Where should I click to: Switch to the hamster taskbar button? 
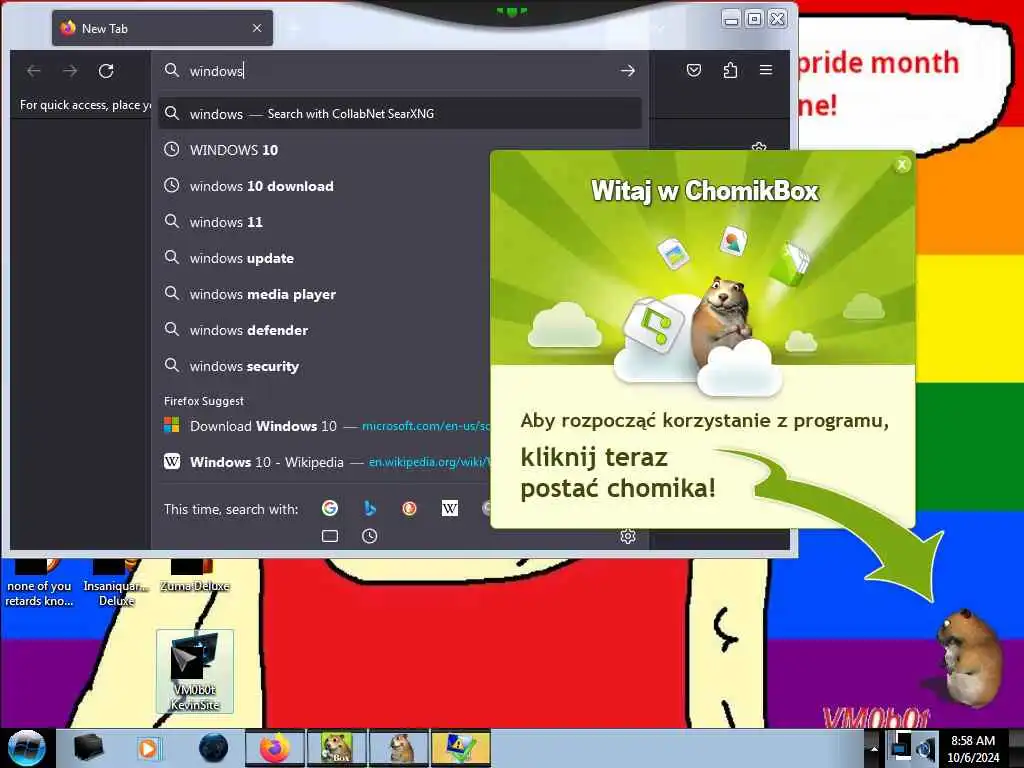coord(399,748)
